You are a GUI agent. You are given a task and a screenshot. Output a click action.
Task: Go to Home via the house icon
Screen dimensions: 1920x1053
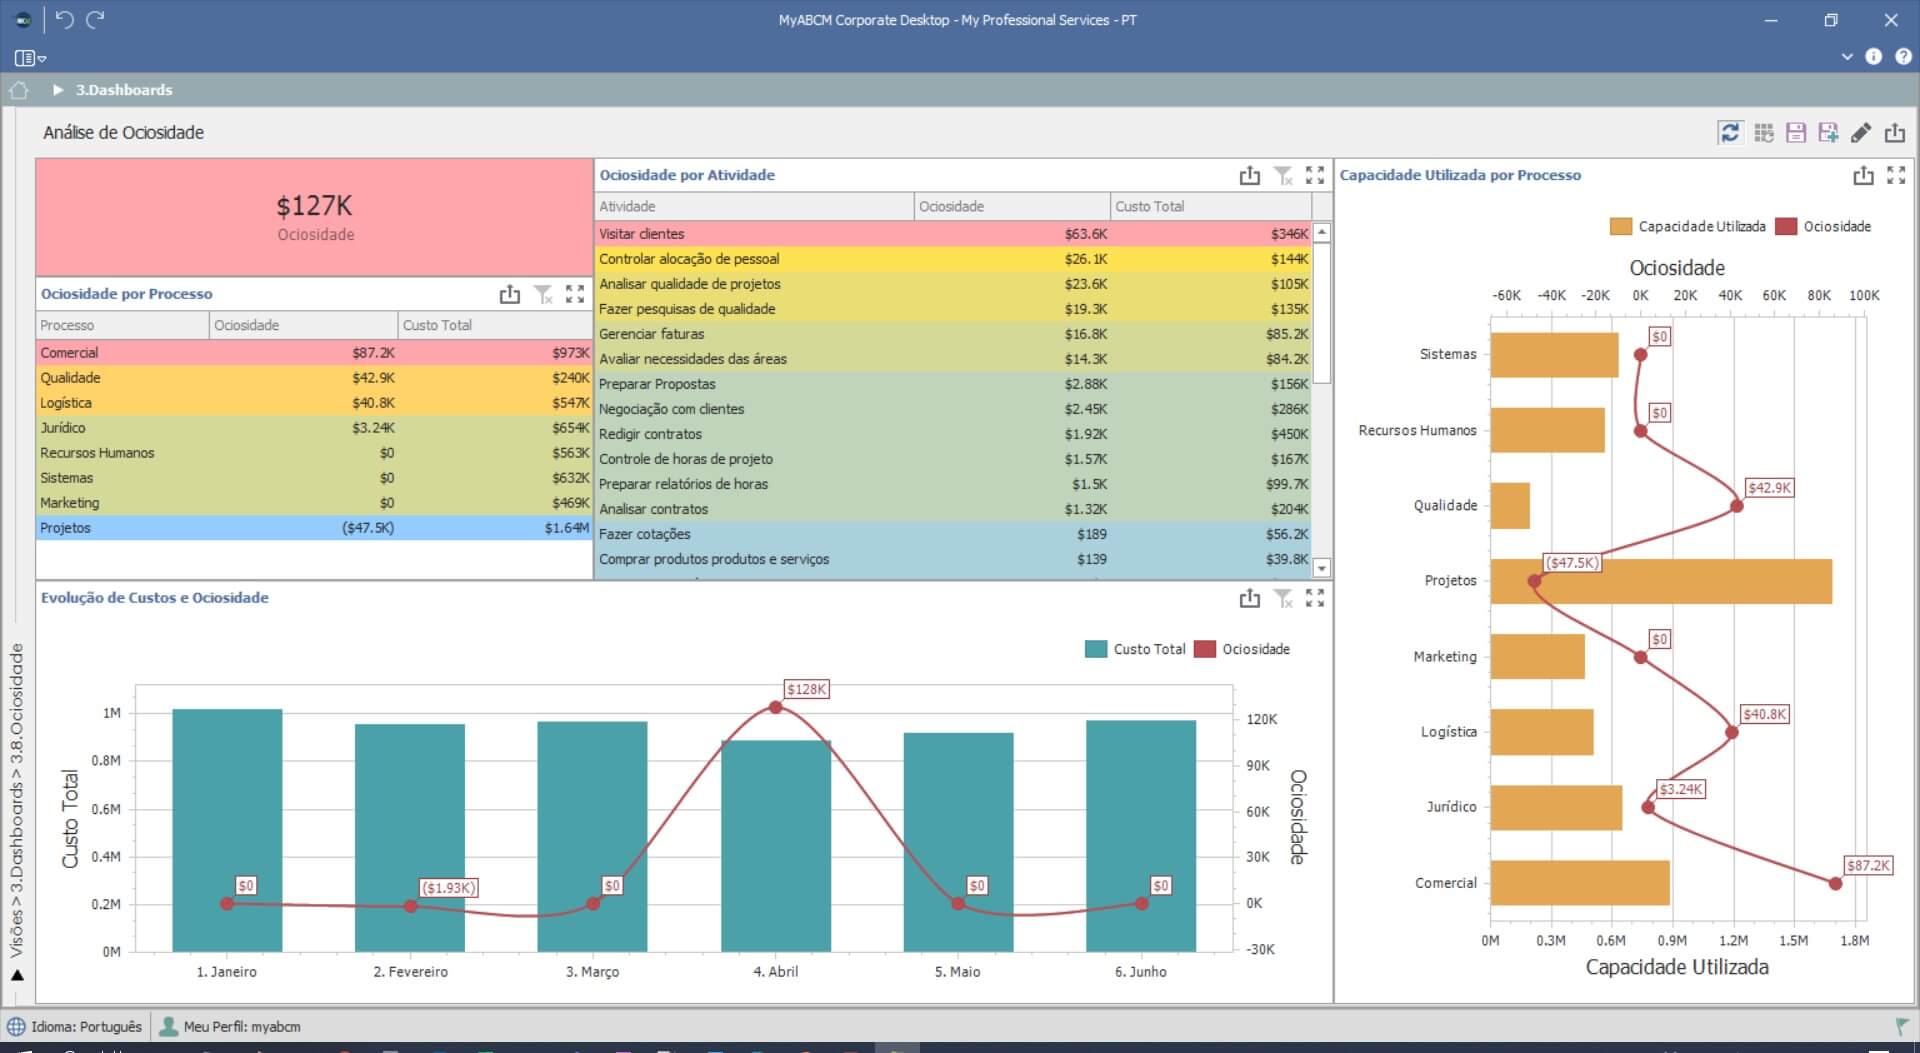coord(18,90)
